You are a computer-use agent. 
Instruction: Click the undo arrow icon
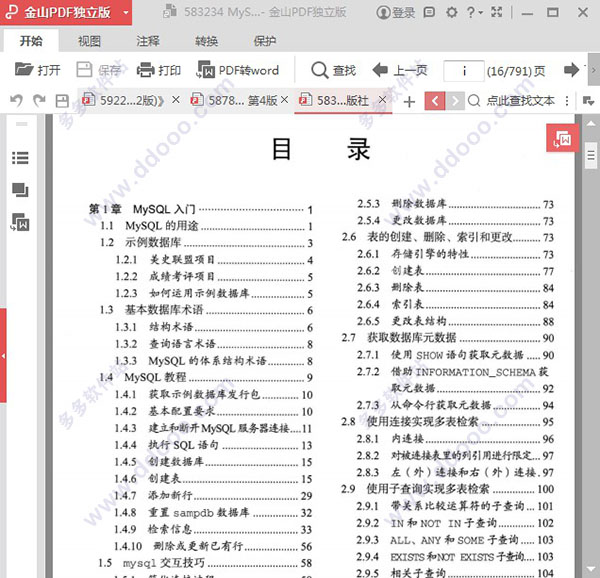point(16,101)
